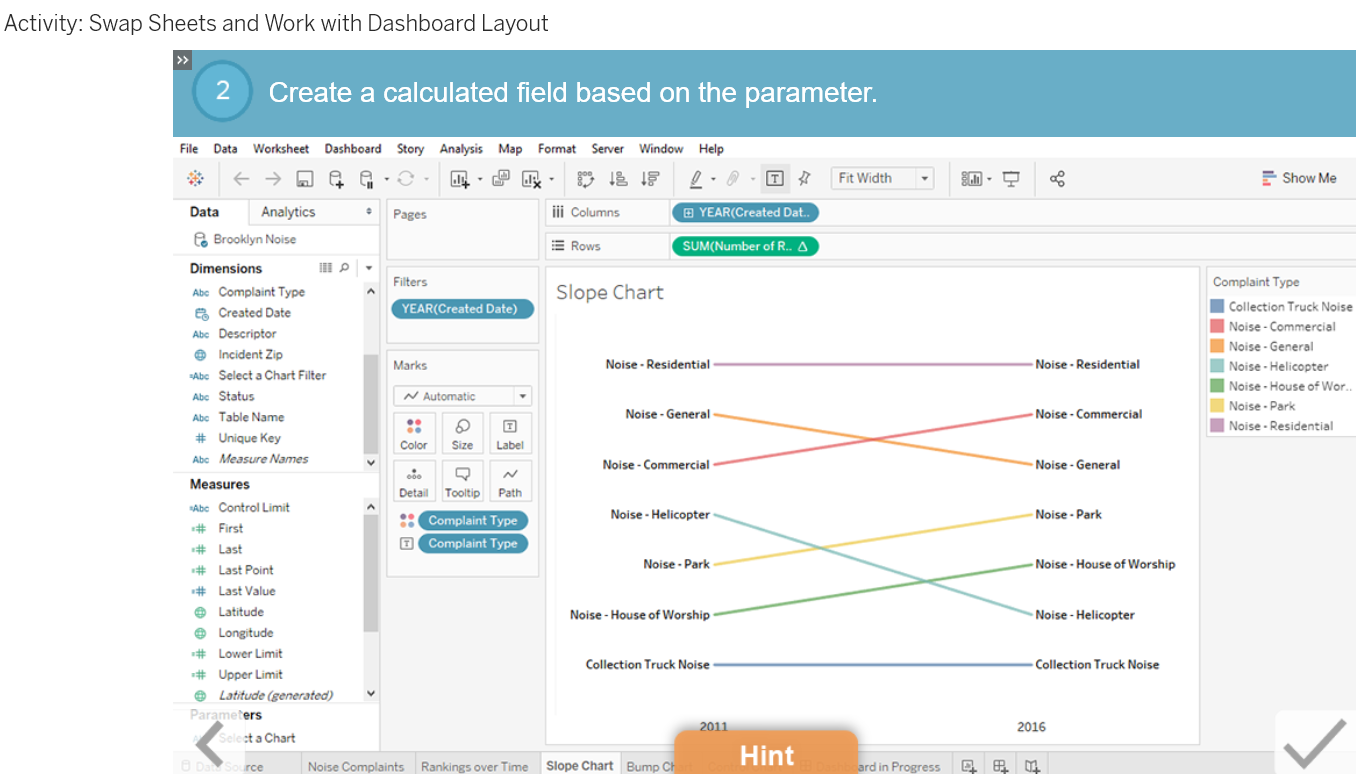Click the show/hide cards icon
1356x774 pixels.
point(971,179)
